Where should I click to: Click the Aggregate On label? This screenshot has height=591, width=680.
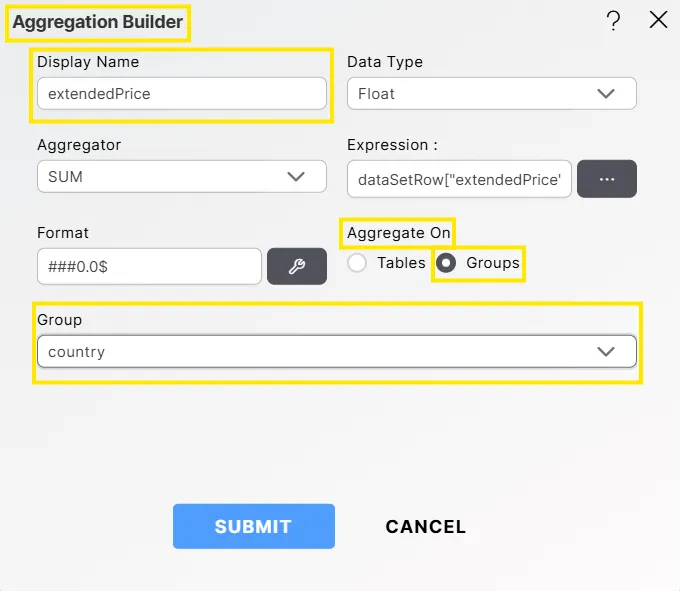[398, 233]
